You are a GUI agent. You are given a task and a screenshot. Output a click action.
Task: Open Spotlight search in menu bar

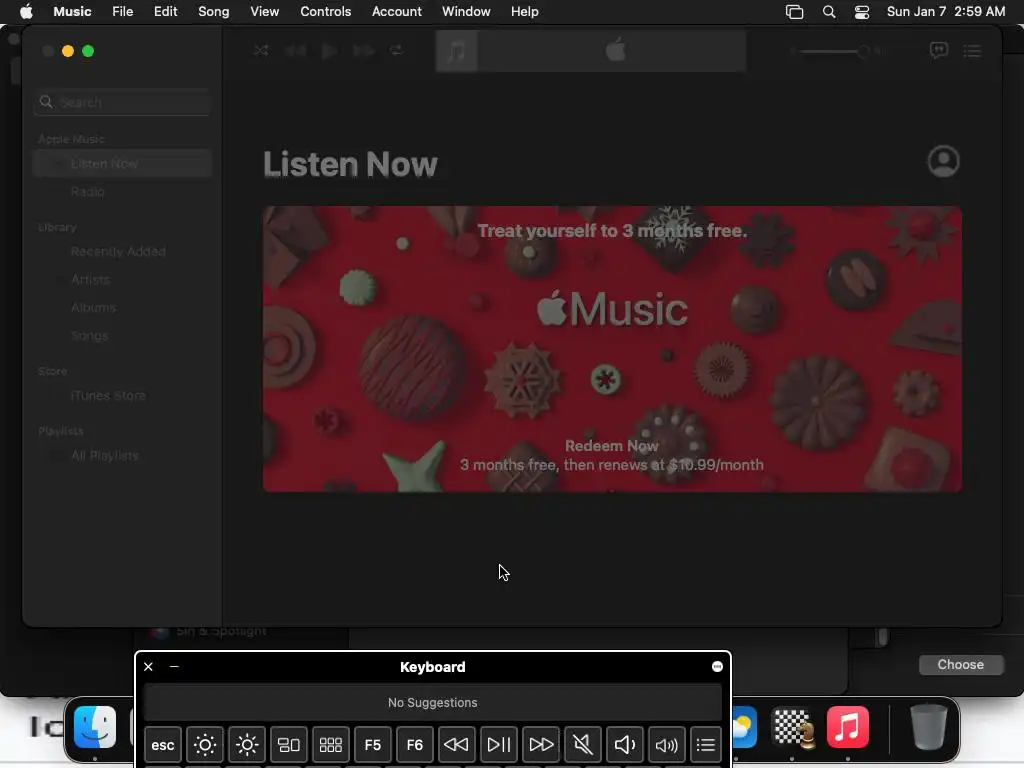[829, 12]
